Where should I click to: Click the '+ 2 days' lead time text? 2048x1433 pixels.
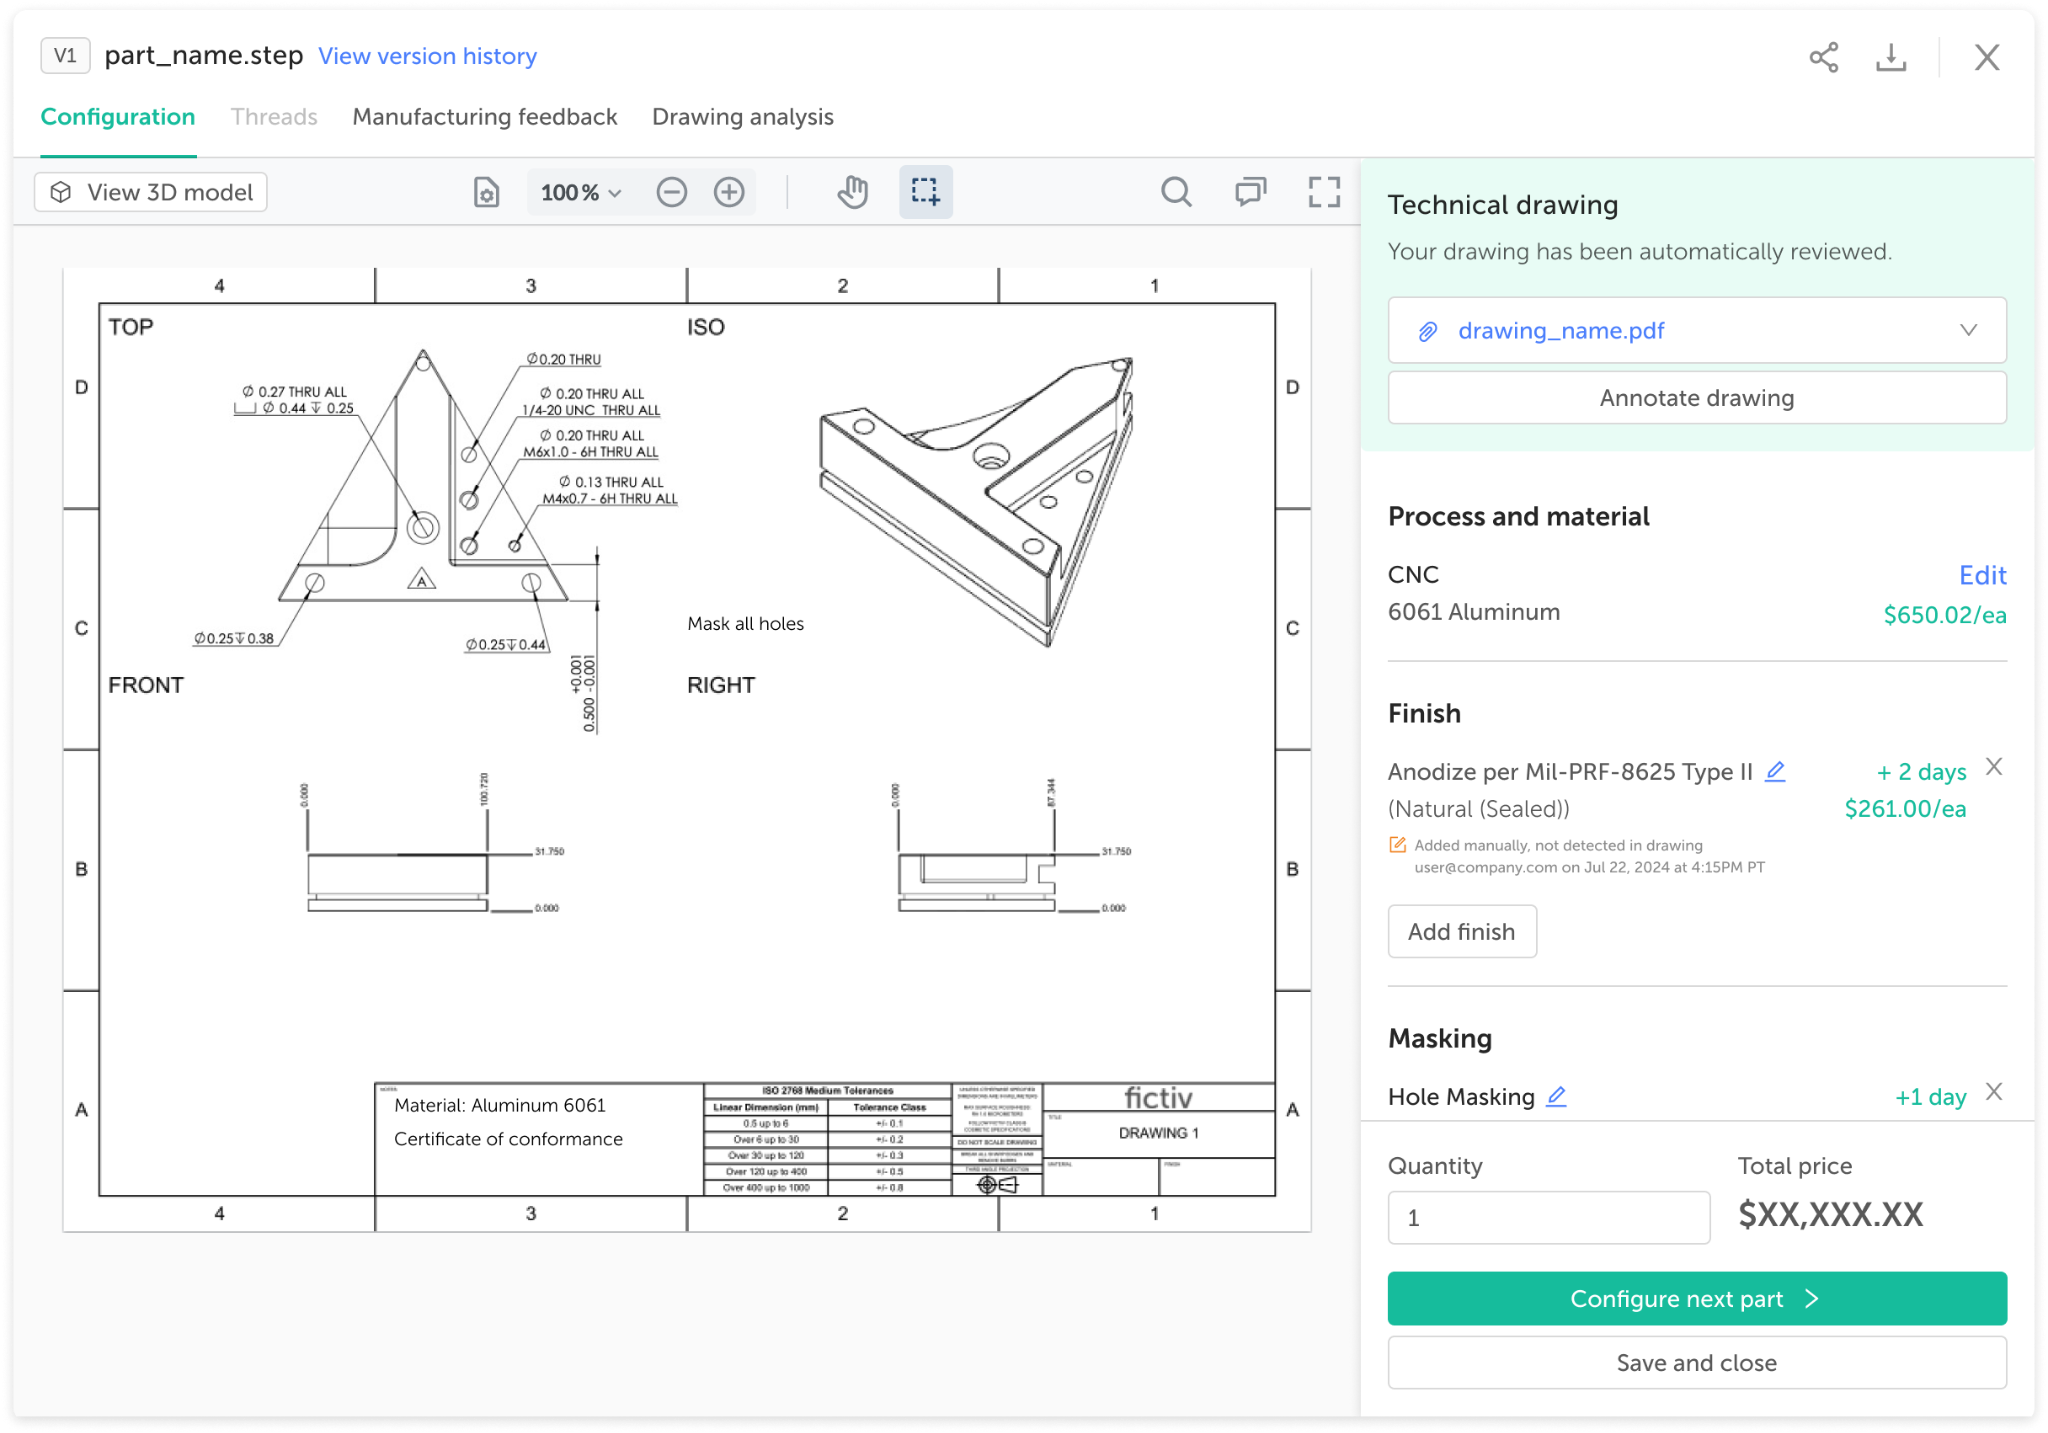tap(1921, 772)
